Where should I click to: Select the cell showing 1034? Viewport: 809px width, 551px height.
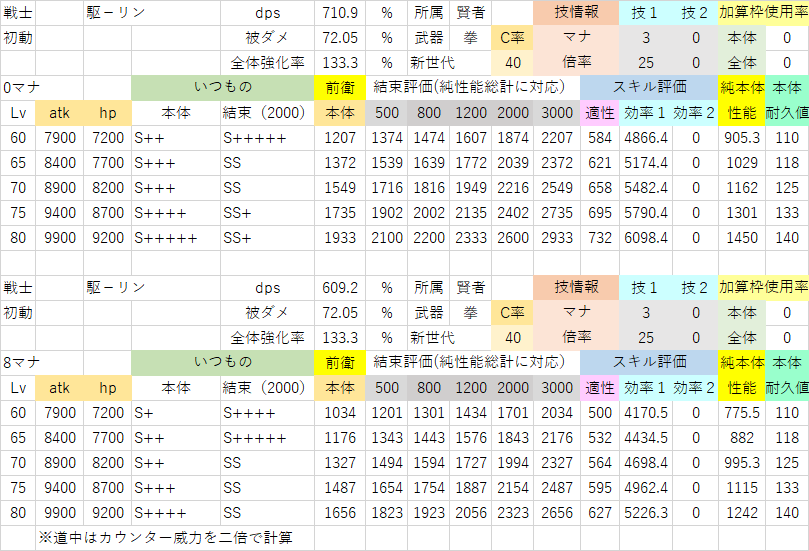[340, 413]
